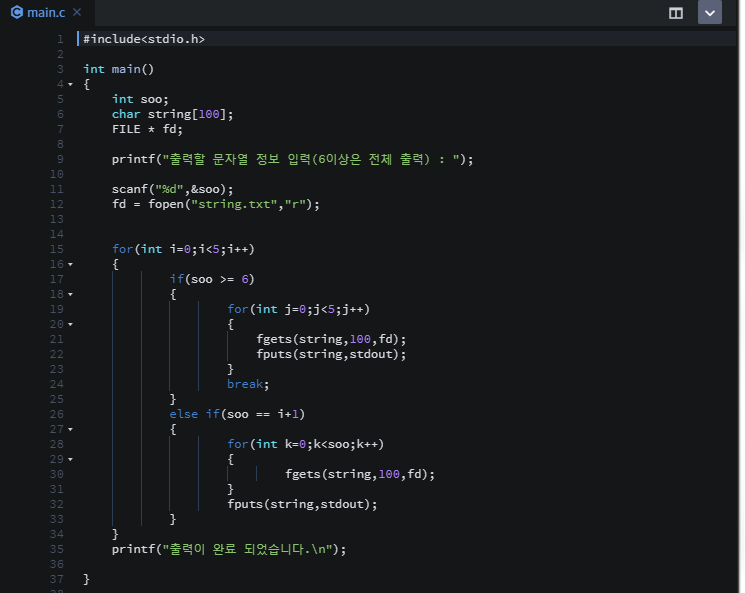Click 'for(int i=0;i<5;i++)' on line 15

(183, 249)
